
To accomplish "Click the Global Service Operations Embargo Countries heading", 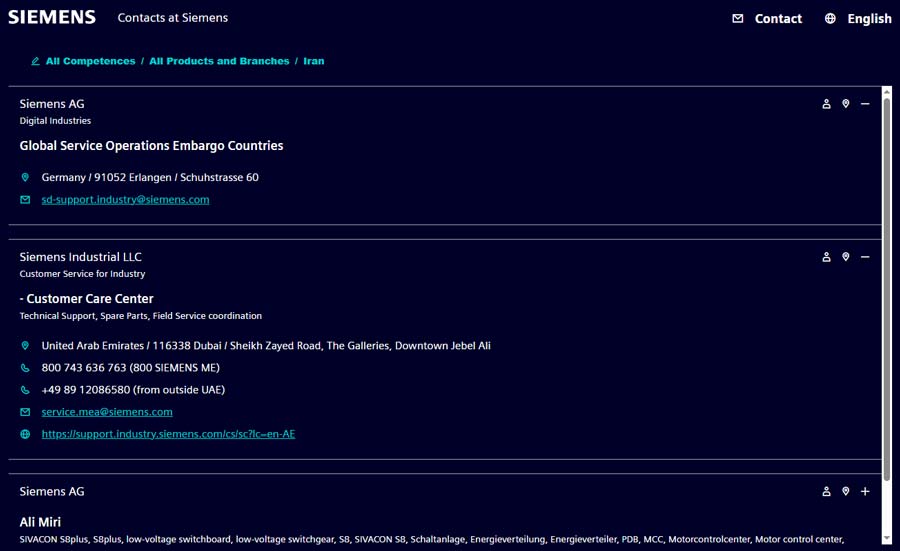I will pos(151,146).
